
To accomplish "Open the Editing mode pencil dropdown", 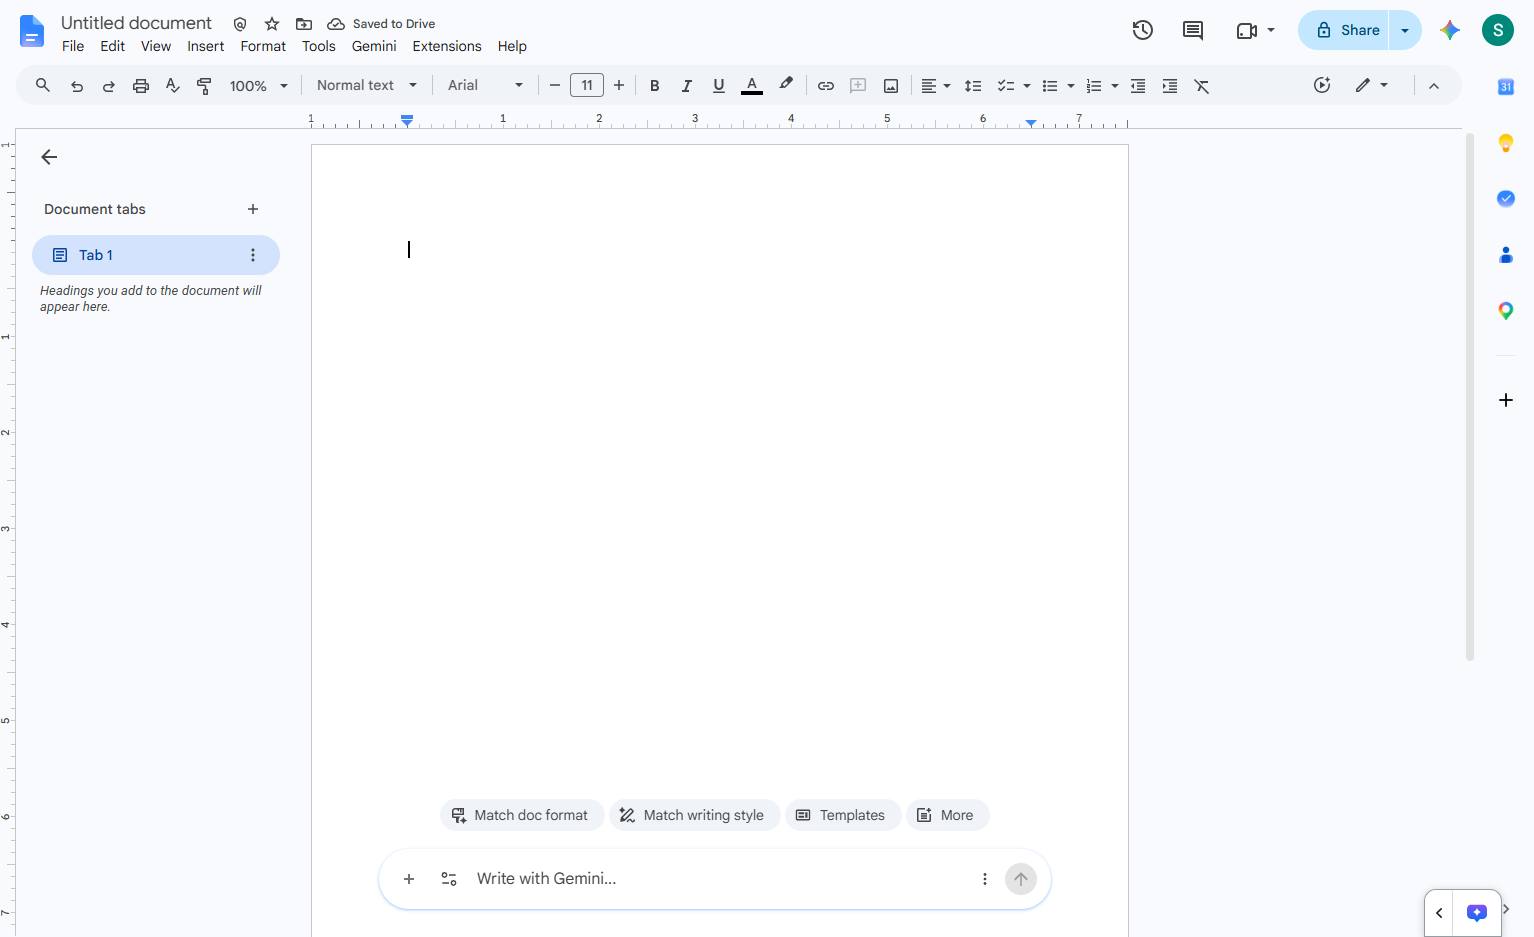I will pyautogui.click(x=1371, y=86).
